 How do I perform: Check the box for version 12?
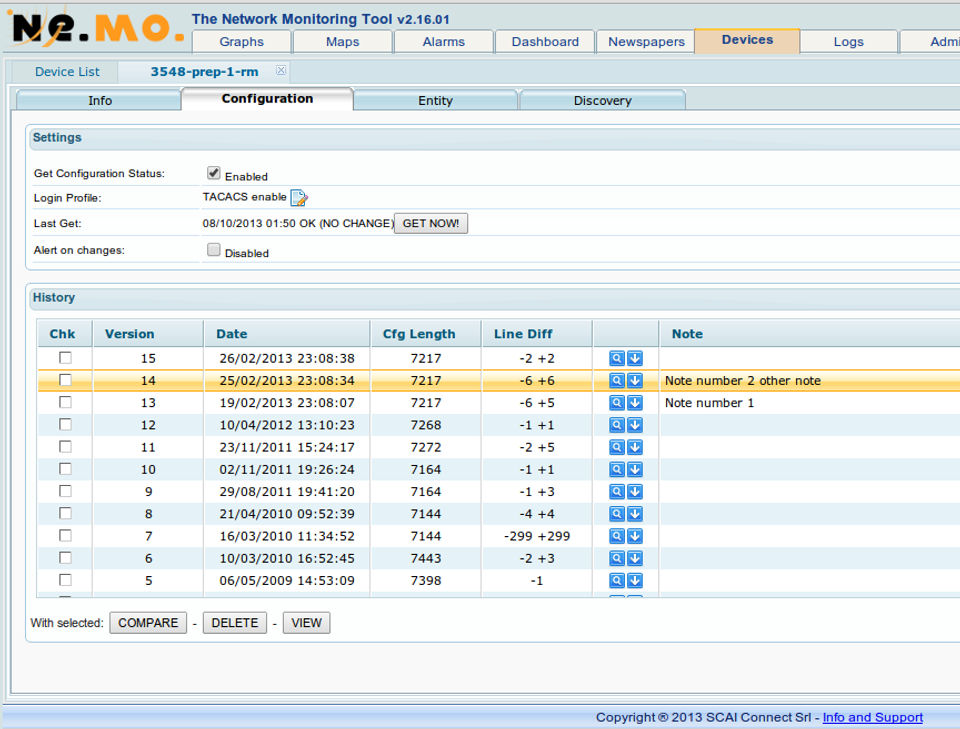tap(65, 425)
